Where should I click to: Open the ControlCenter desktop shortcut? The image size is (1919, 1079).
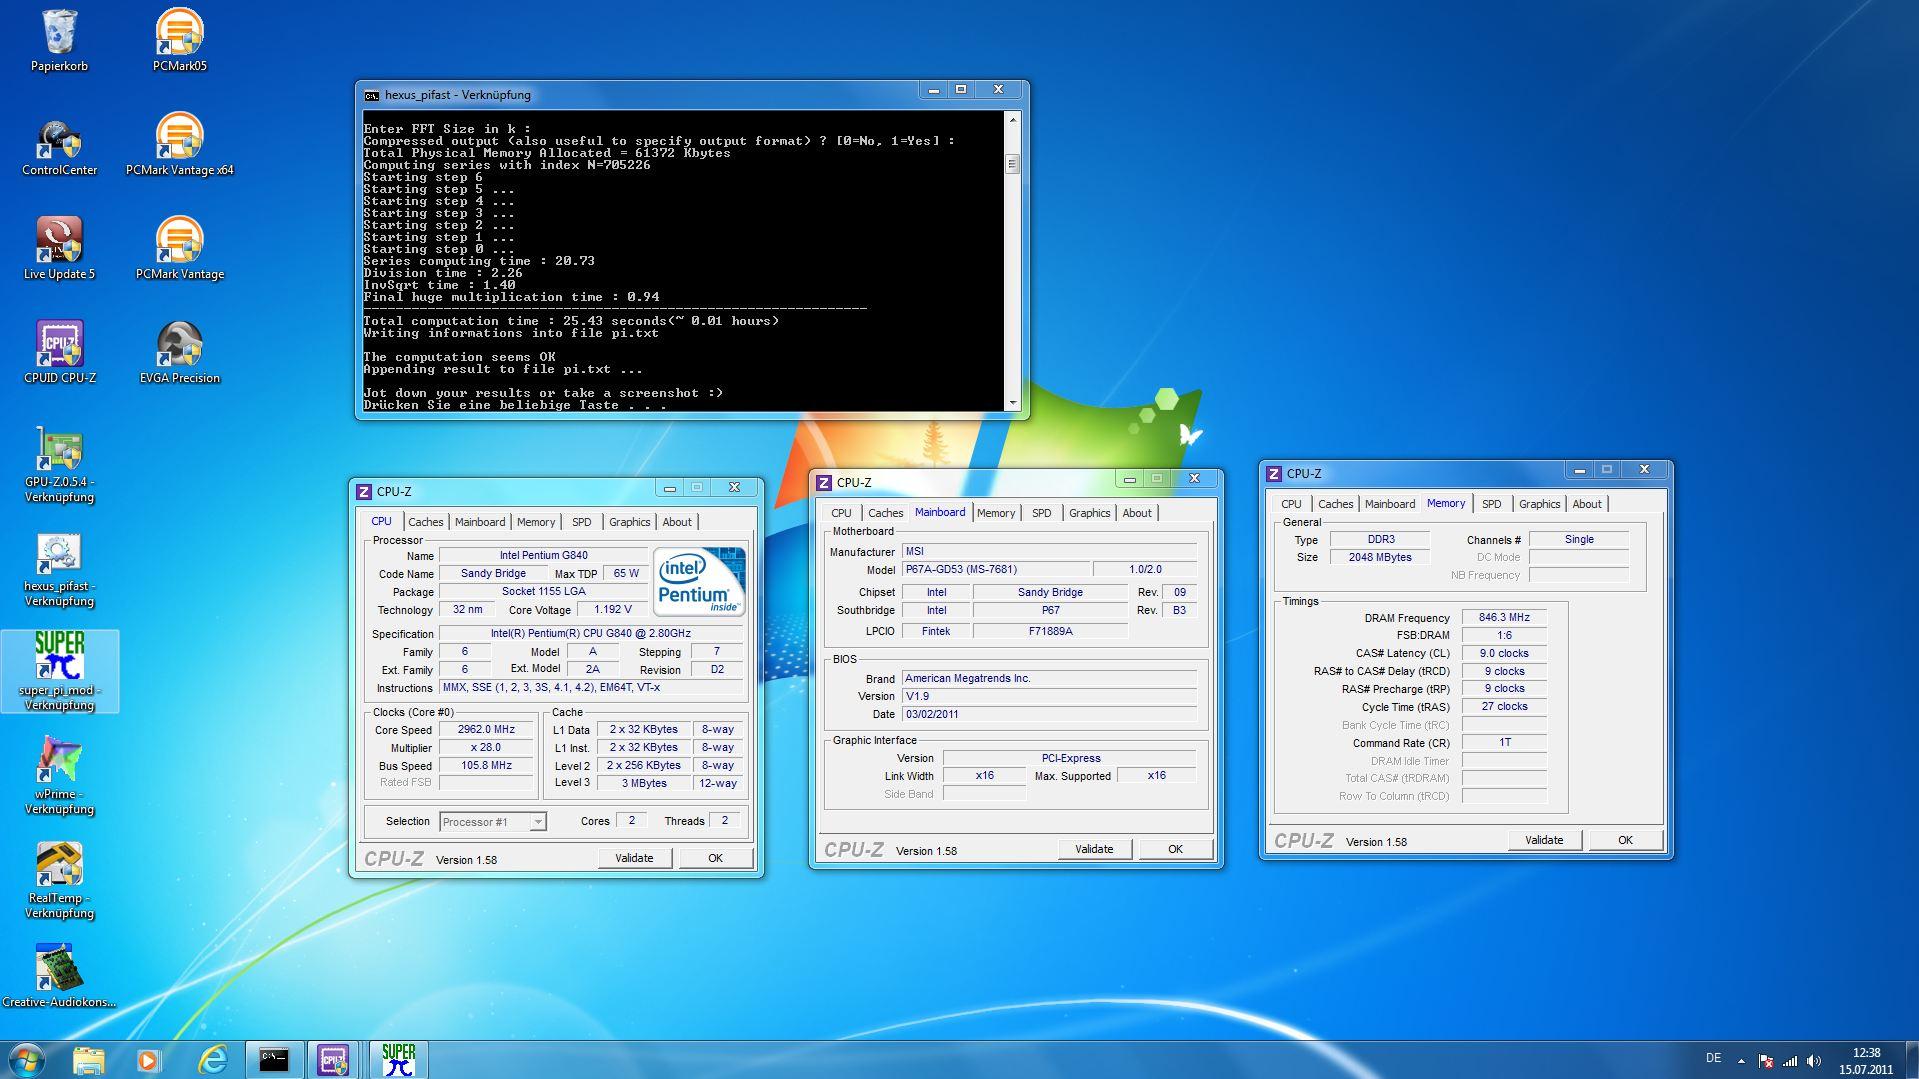click(x=59, y=147)
